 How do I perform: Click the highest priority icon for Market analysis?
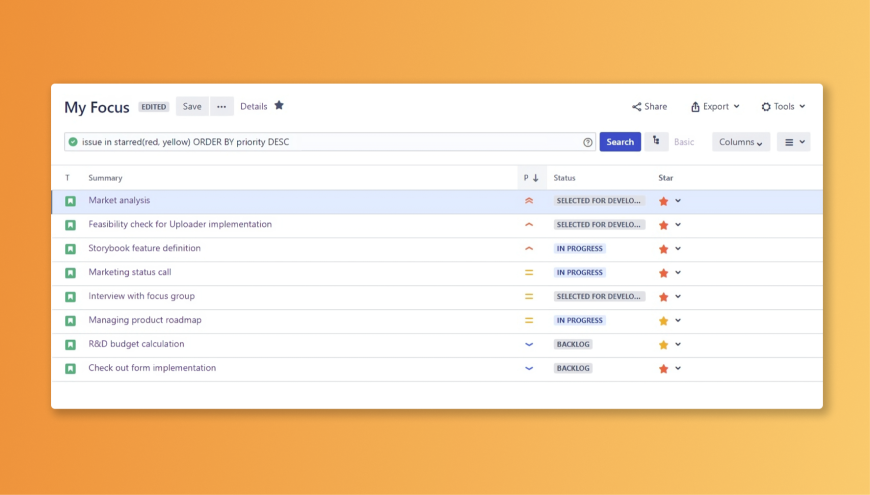pyautogui.click(x=529, y=201)
